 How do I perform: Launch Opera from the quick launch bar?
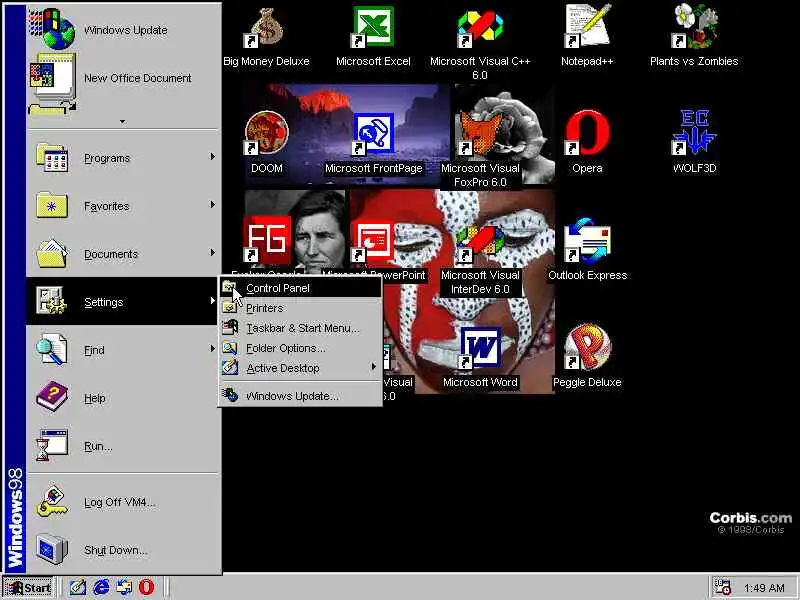click(146, 587)
